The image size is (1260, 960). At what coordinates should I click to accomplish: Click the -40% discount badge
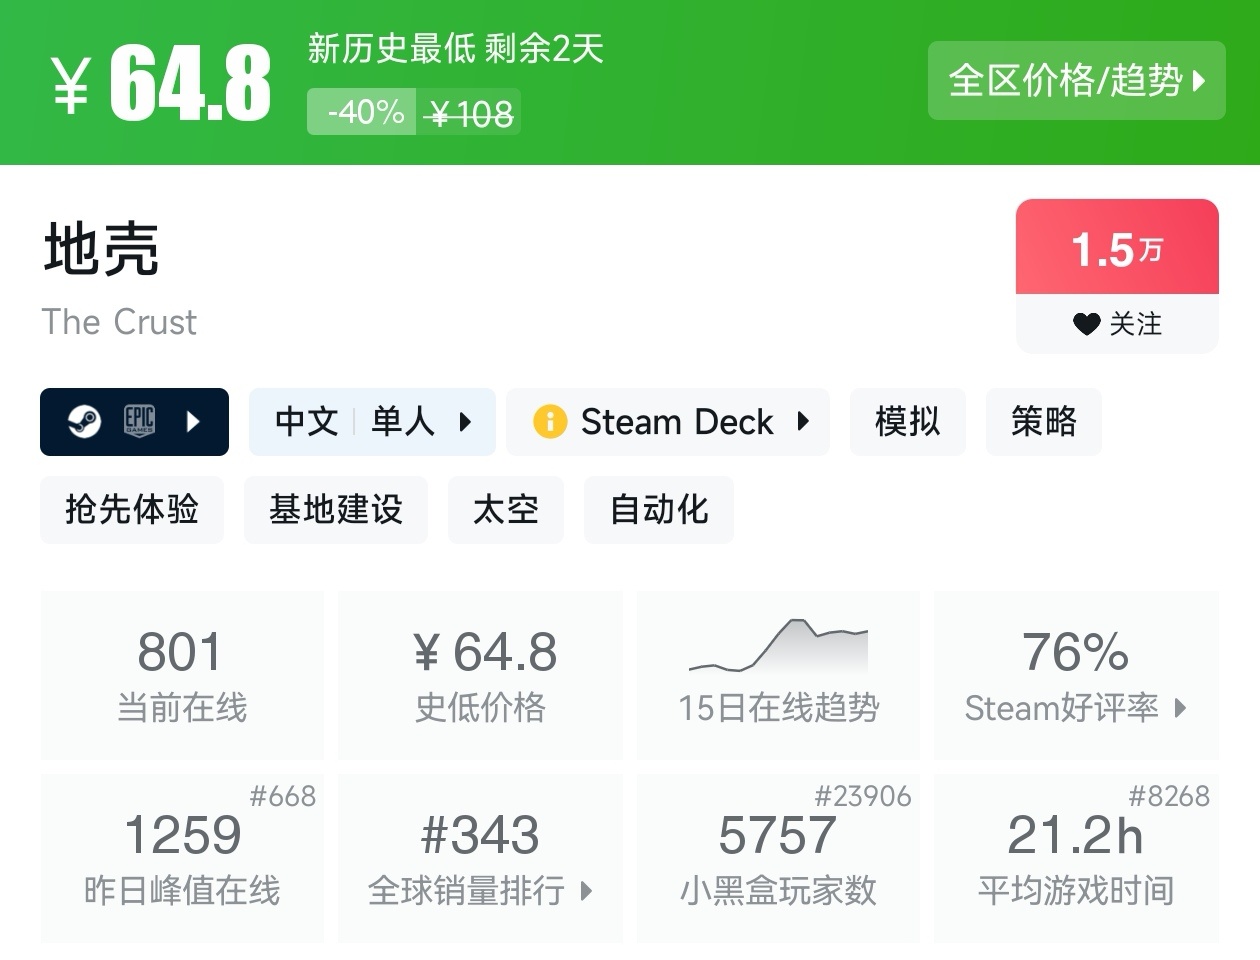click(366, 112)
